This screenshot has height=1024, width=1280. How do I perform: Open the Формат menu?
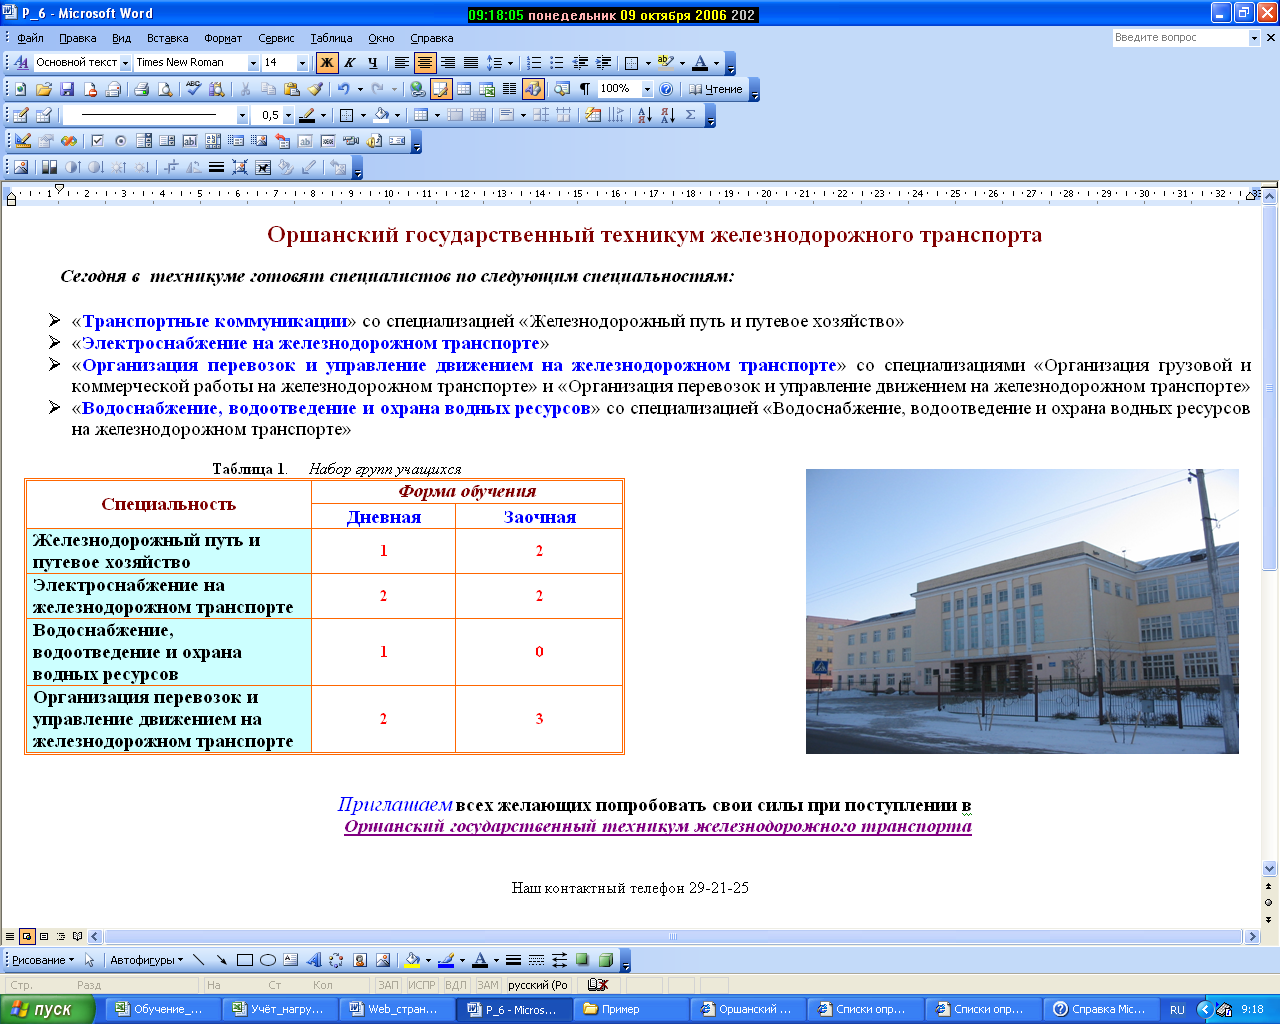click(223, 38)
